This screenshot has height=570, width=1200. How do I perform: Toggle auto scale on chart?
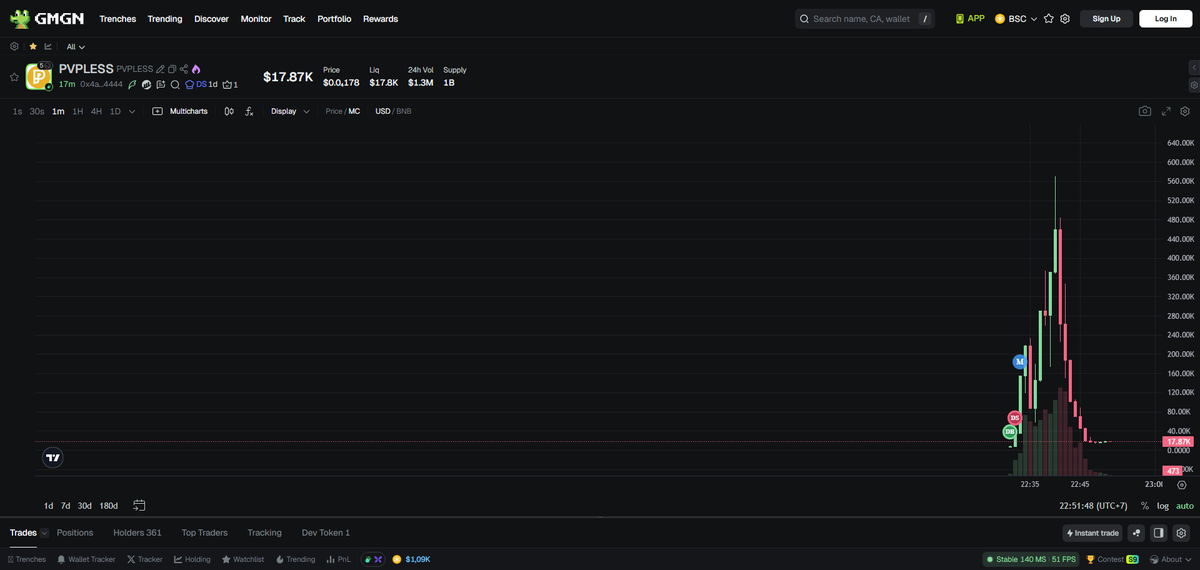coord(1184,506)
